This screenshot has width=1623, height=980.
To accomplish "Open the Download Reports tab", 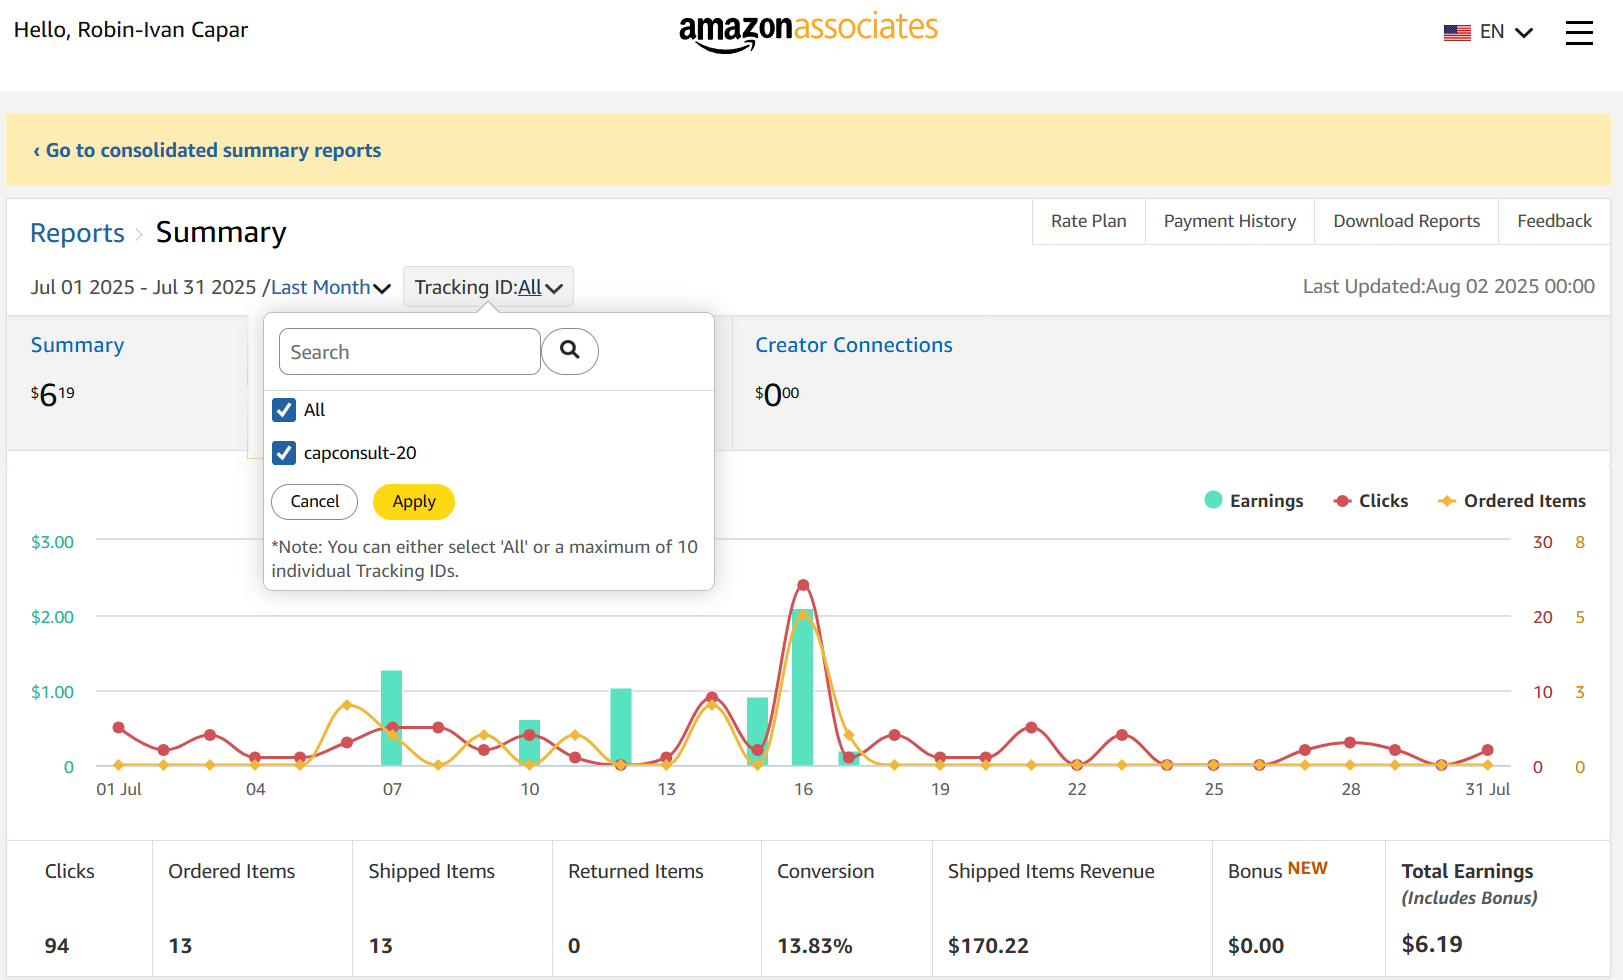I will [1406, 221].
